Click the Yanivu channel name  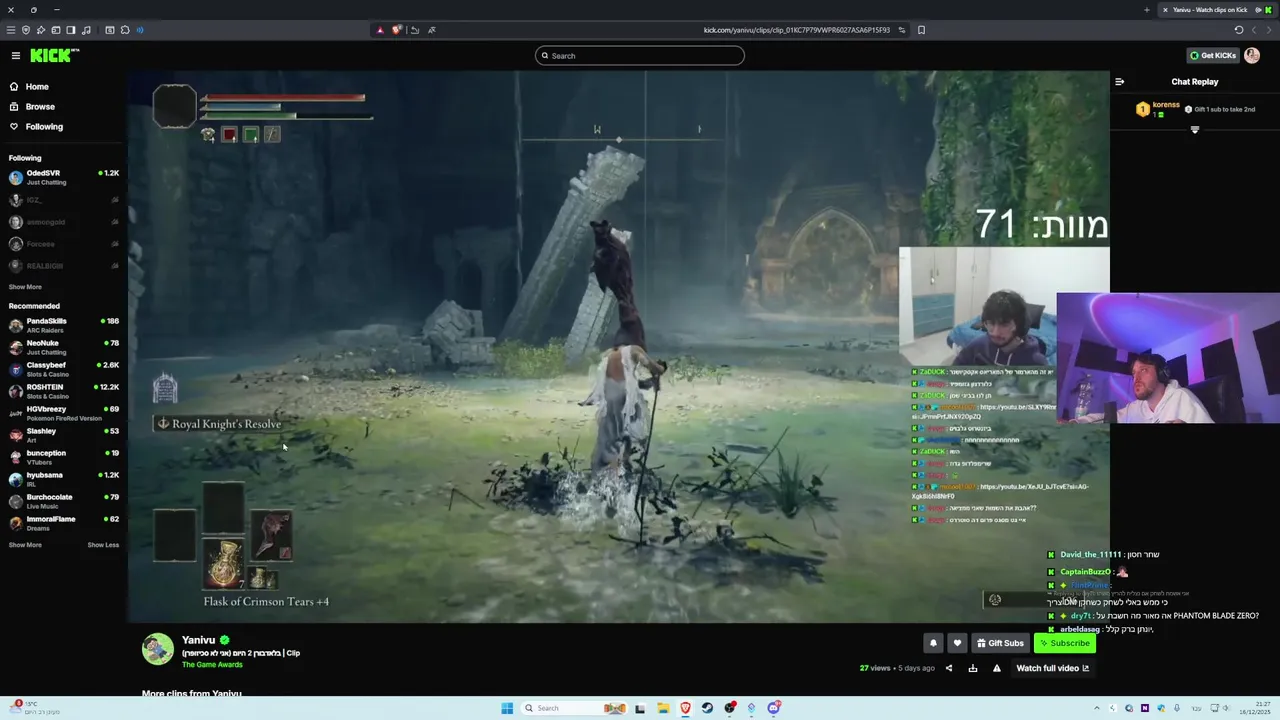[x=198, y=640]
